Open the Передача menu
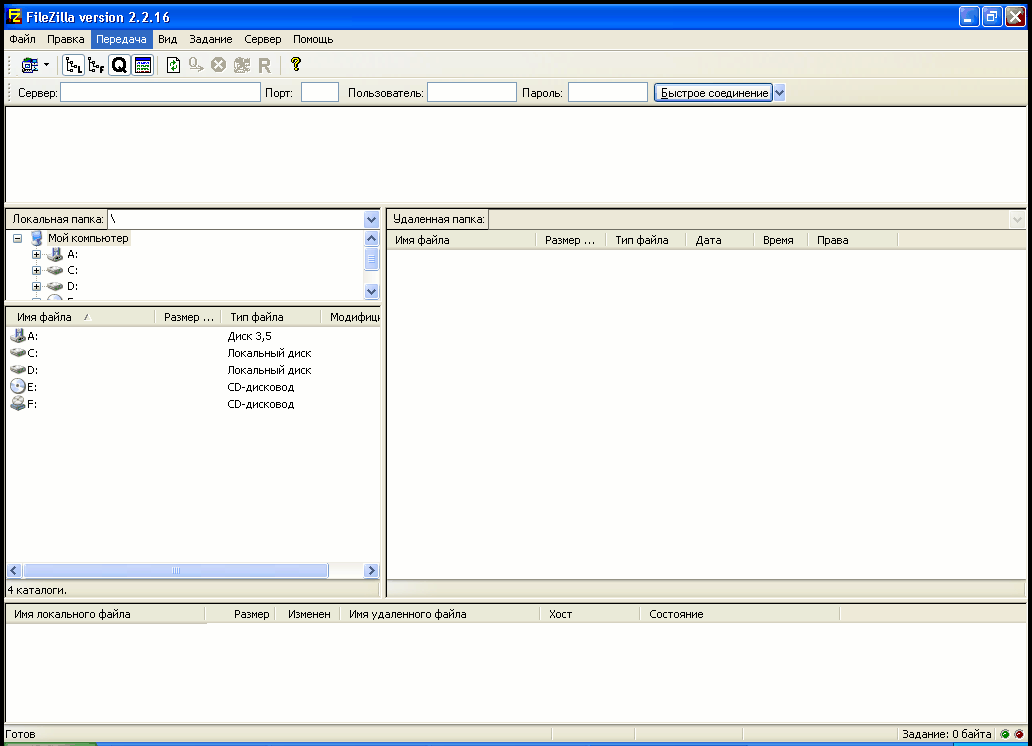The image size is (1032, 746). point(121,39)
